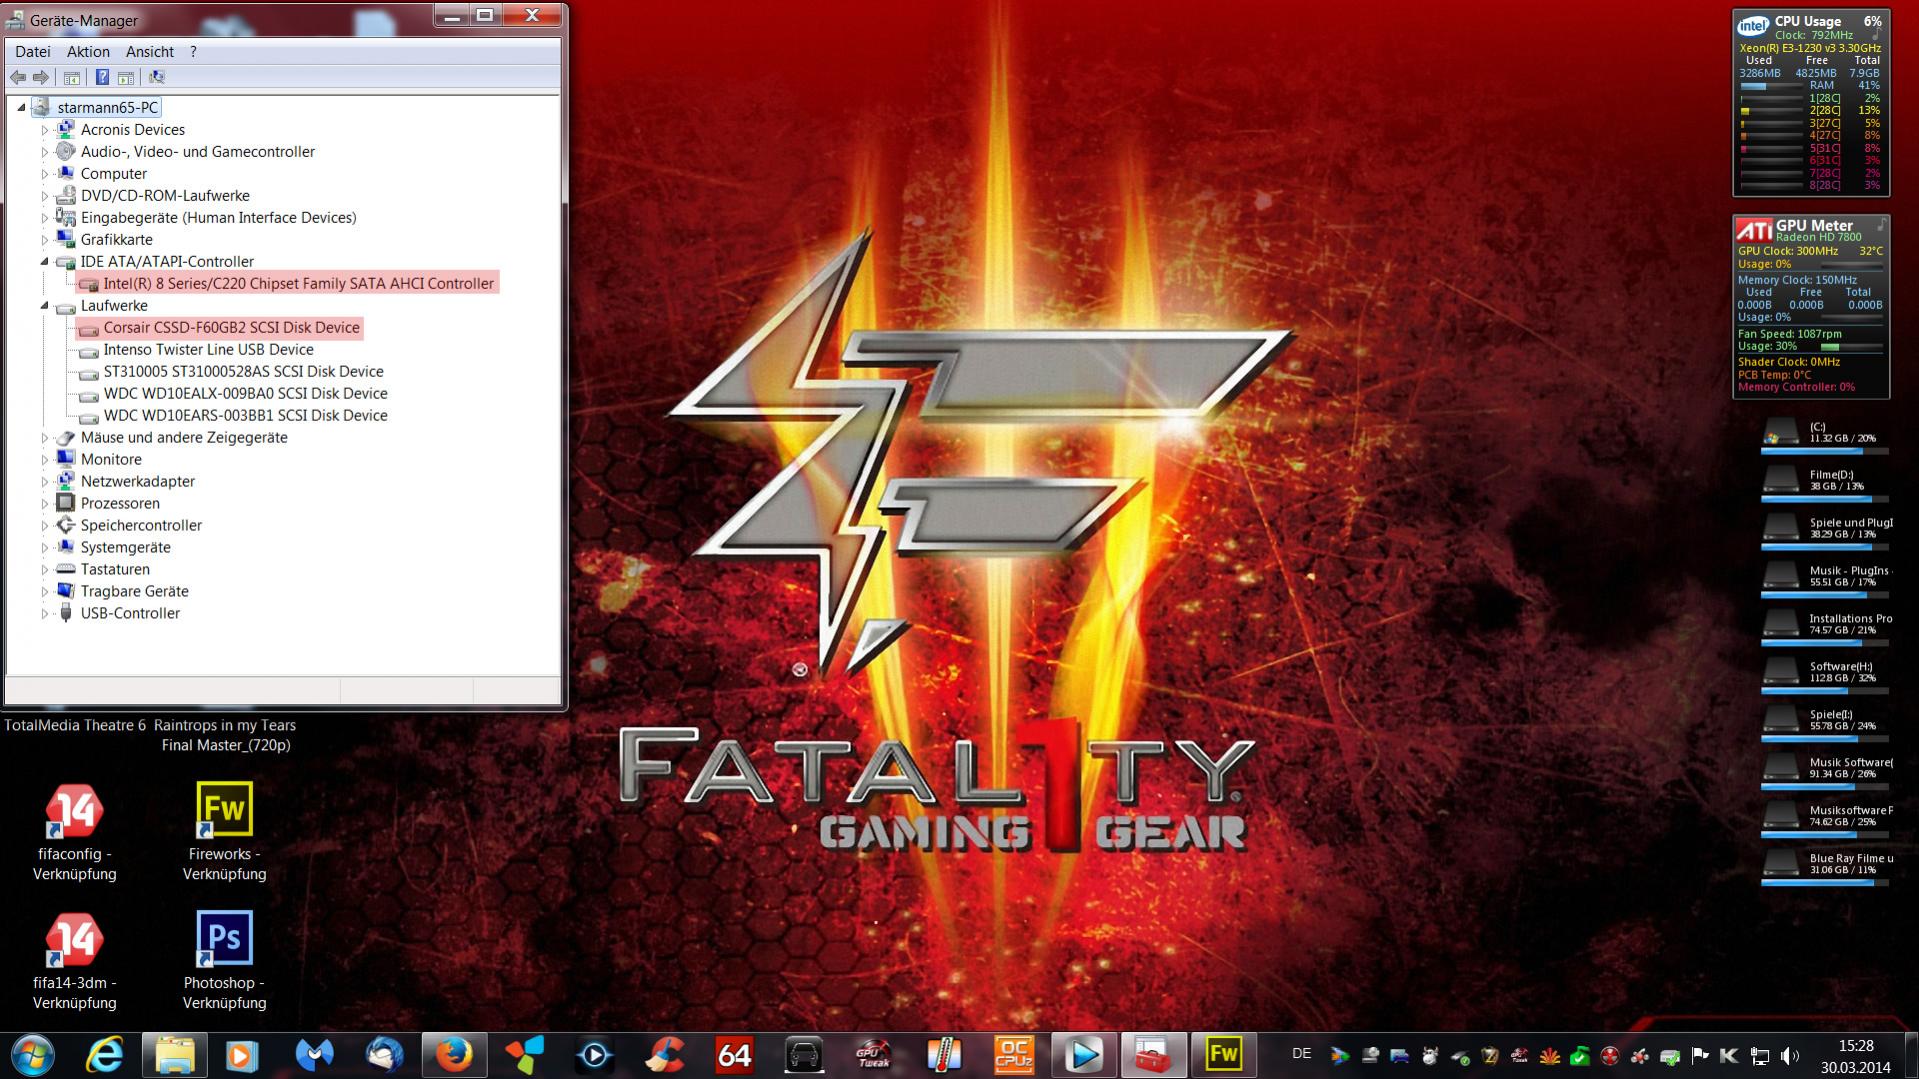Viewport: 1919px width, 1079px height.
Task: Open the (C:) drive gadget entry
Action: coord(1824,434)
